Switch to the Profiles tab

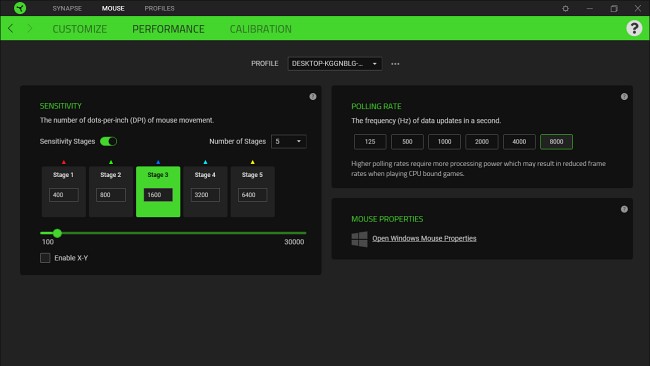[160, 8]
